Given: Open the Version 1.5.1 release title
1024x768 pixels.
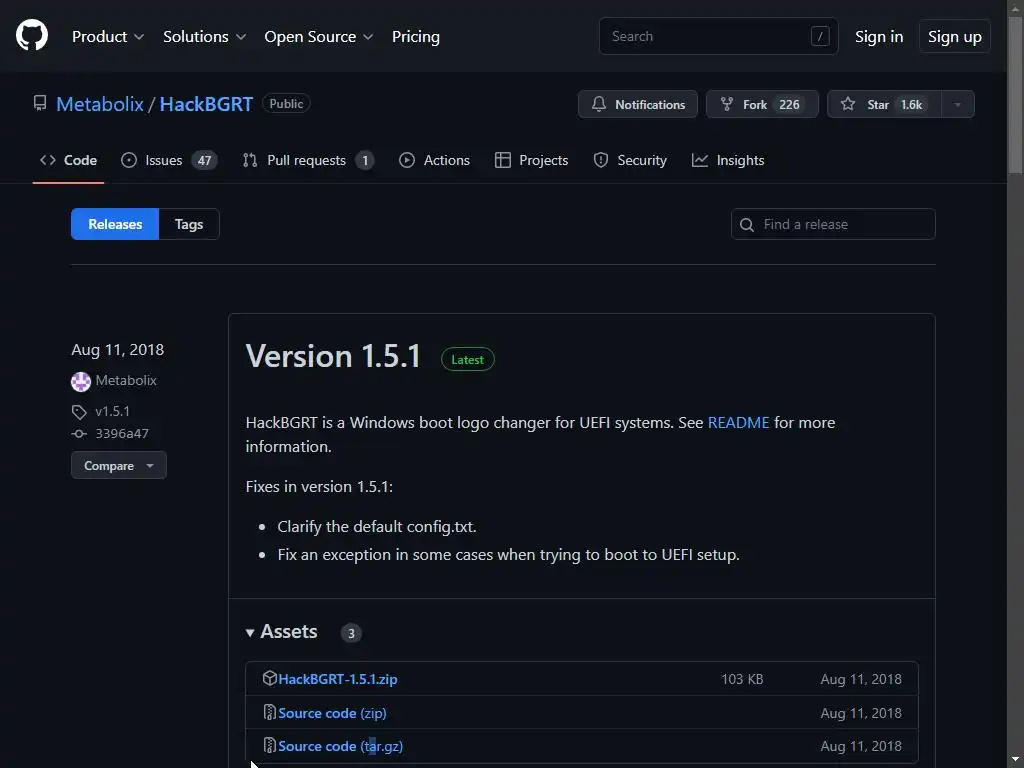Looking at the screenshot, I should tap(333, 357).
